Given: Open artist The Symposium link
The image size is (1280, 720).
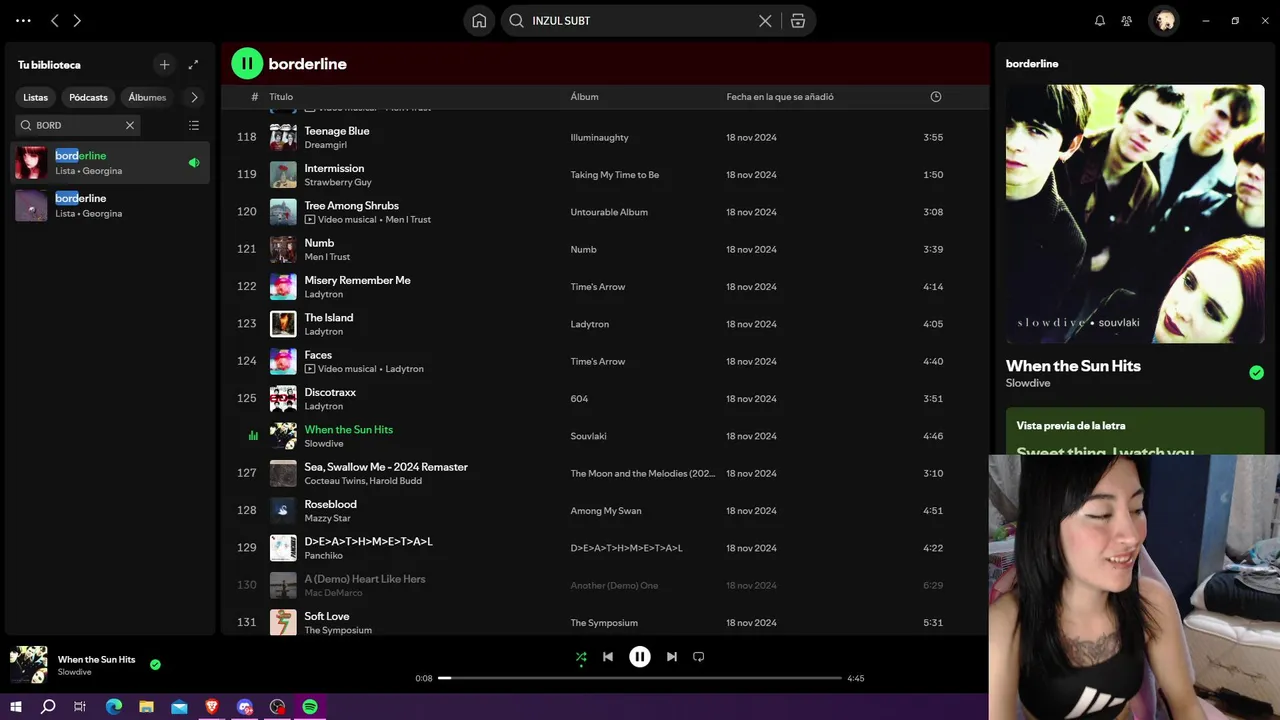Looking at the screenshot, I should (338, 630).
